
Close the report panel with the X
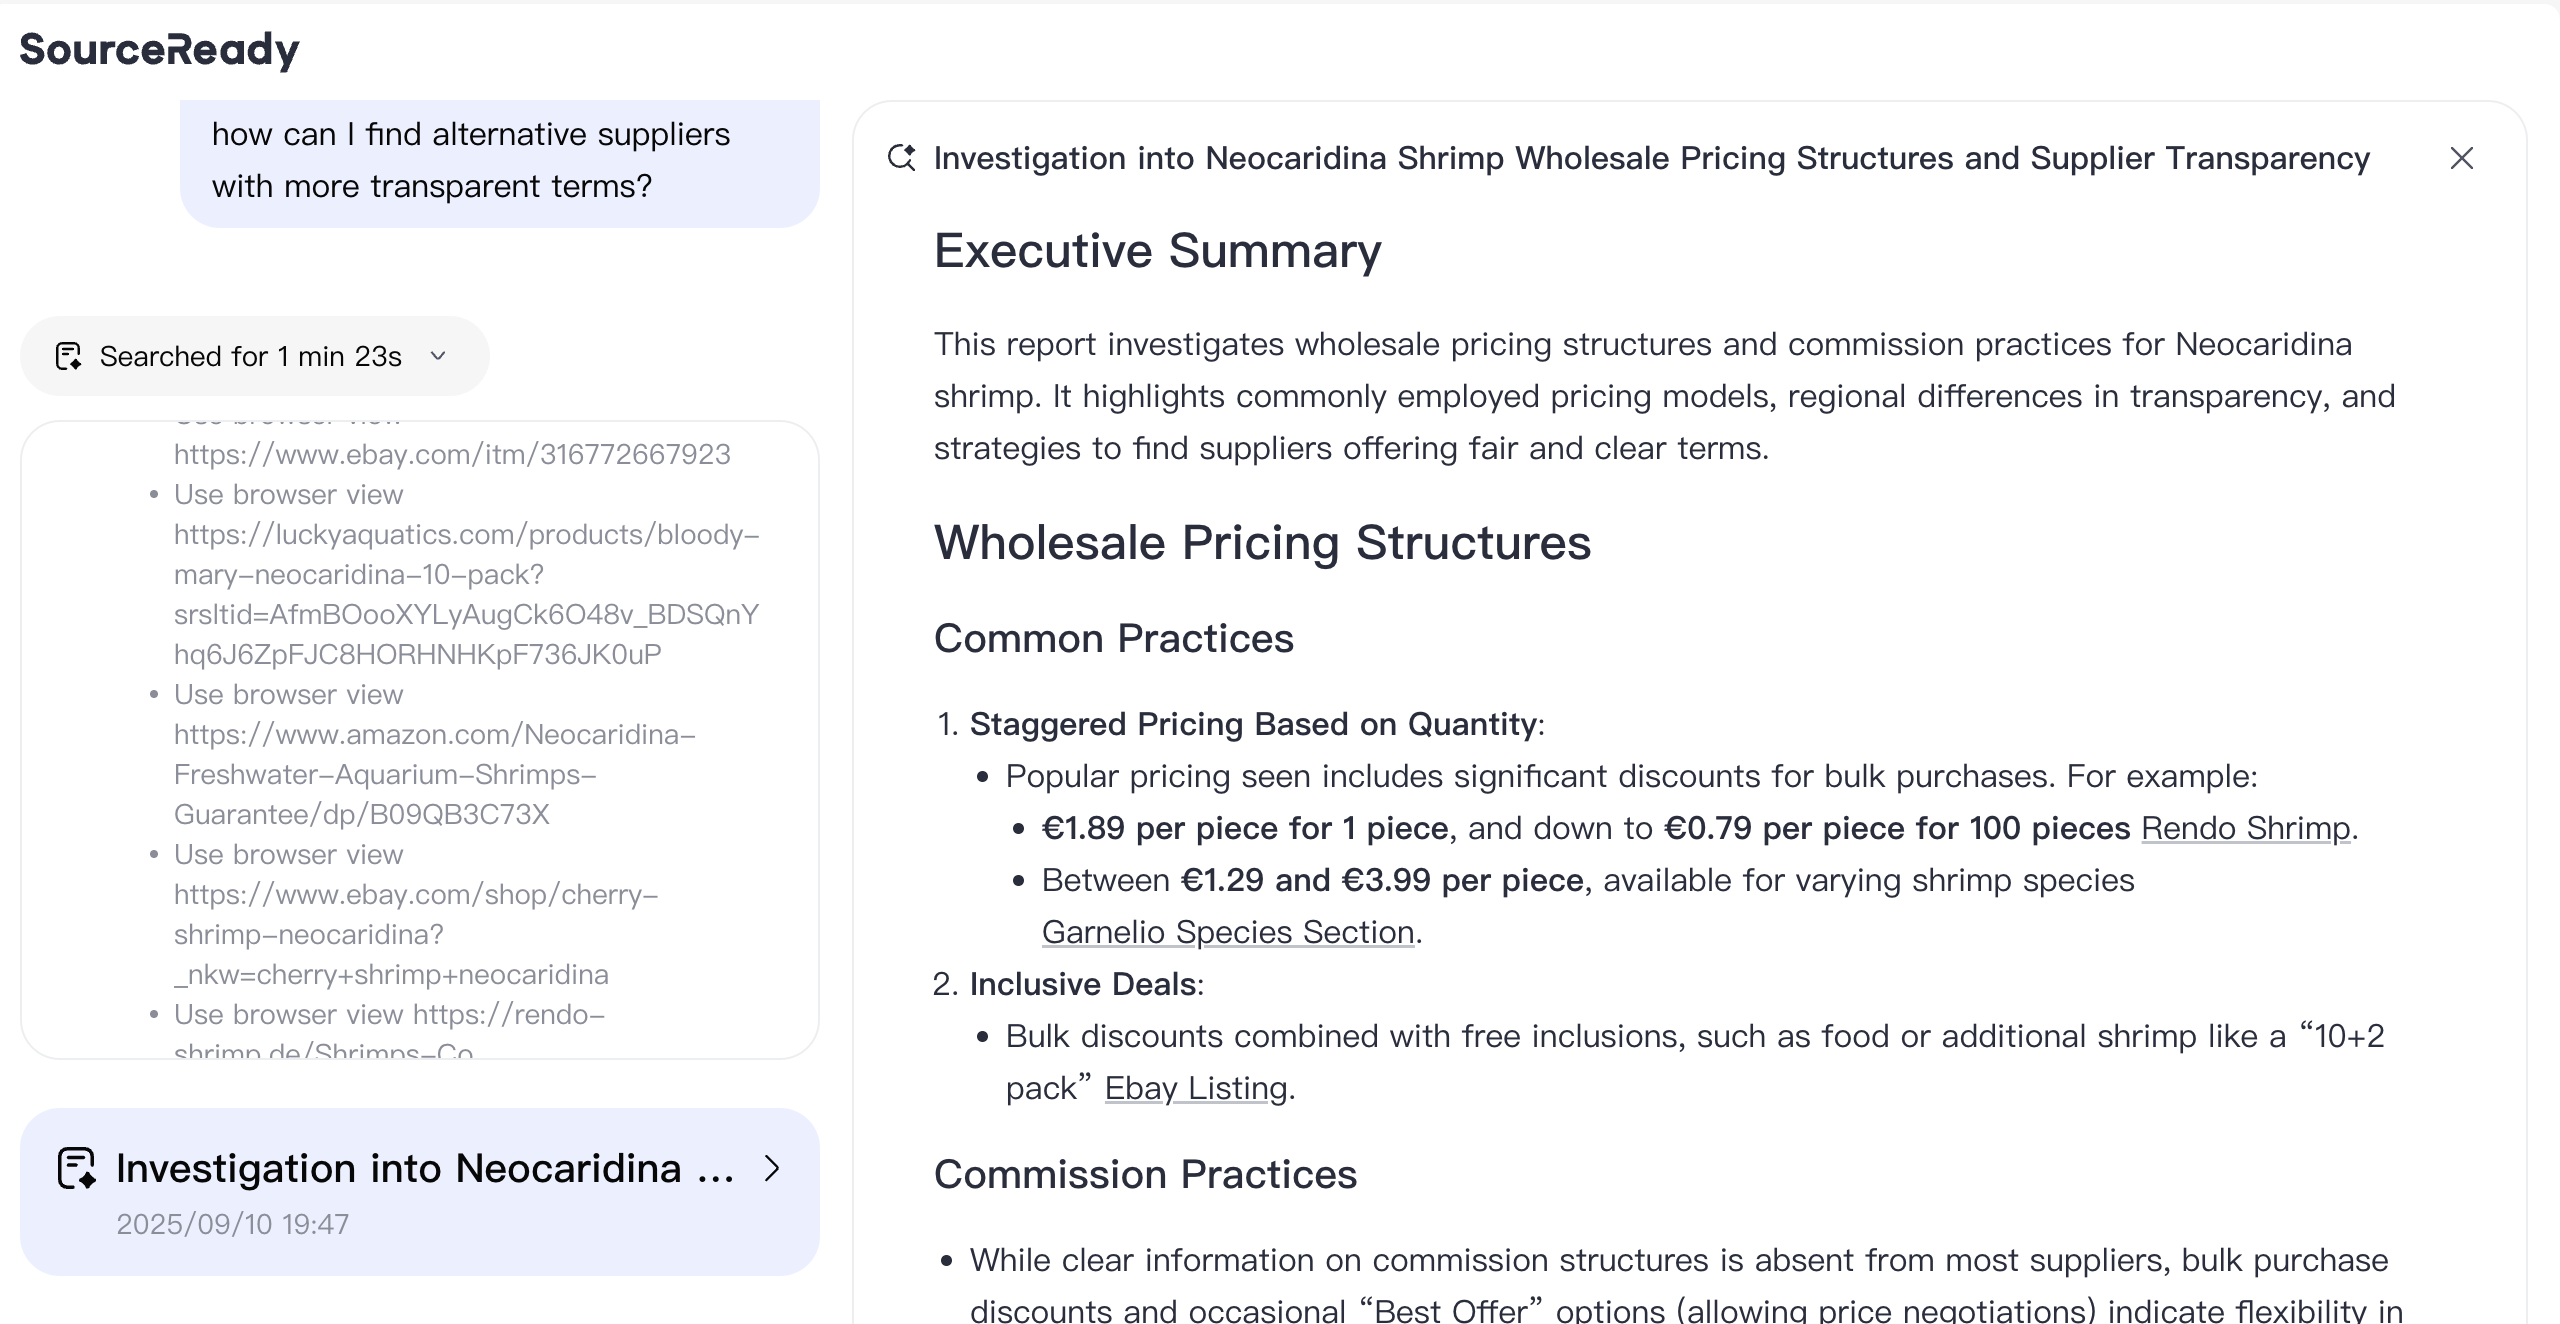pyautogui.click(x=2461, y=158)
